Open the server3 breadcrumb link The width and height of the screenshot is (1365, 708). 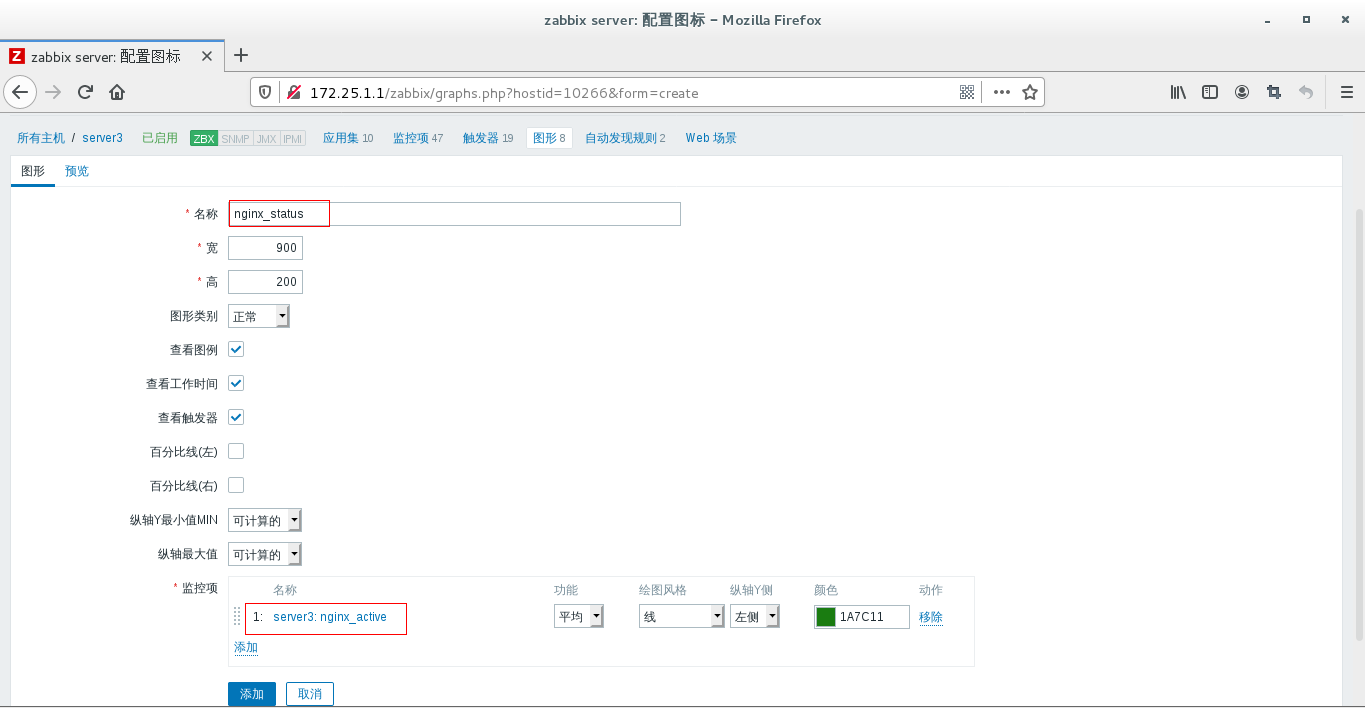click(103, 138)
